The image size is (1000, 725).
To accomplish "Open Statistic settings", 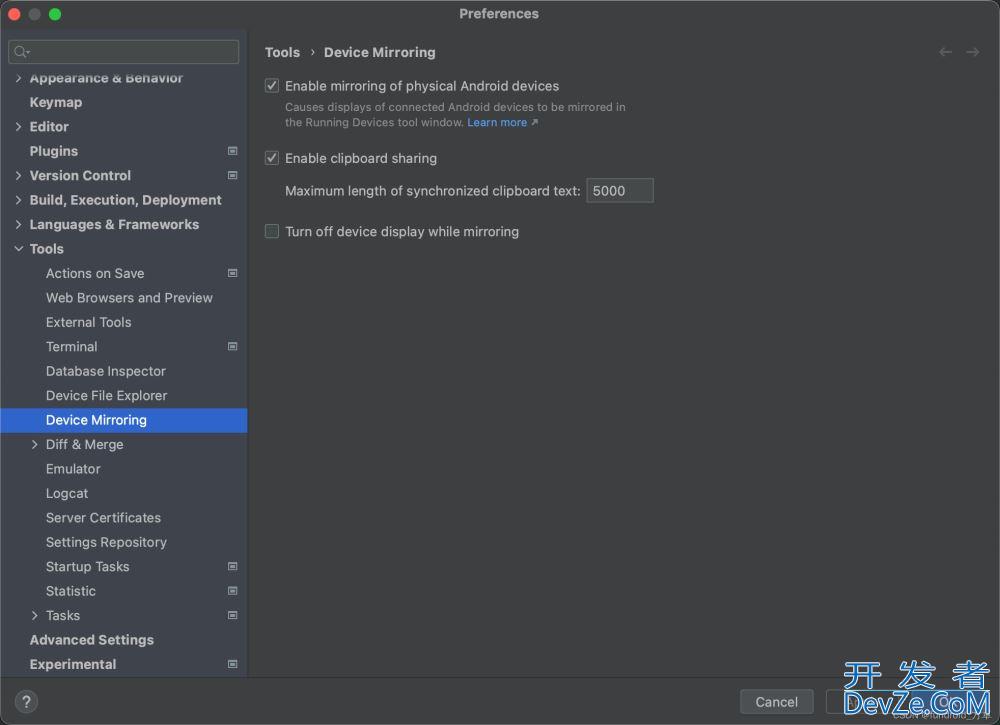I will [71, 591].
